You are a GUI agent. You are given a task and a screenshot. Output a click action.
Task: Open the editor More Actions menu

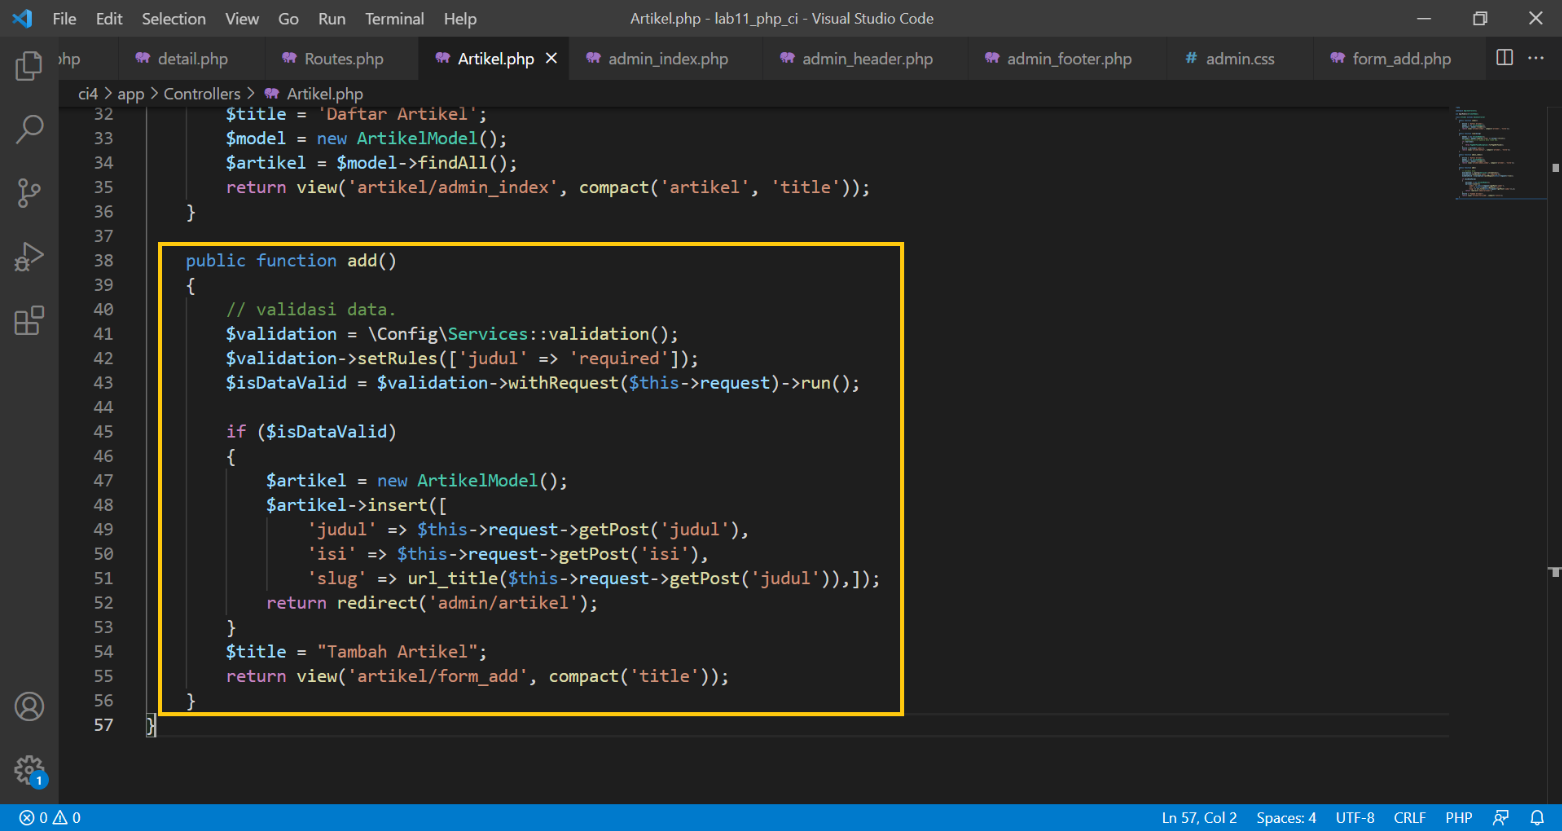[x=1535, y=58]
